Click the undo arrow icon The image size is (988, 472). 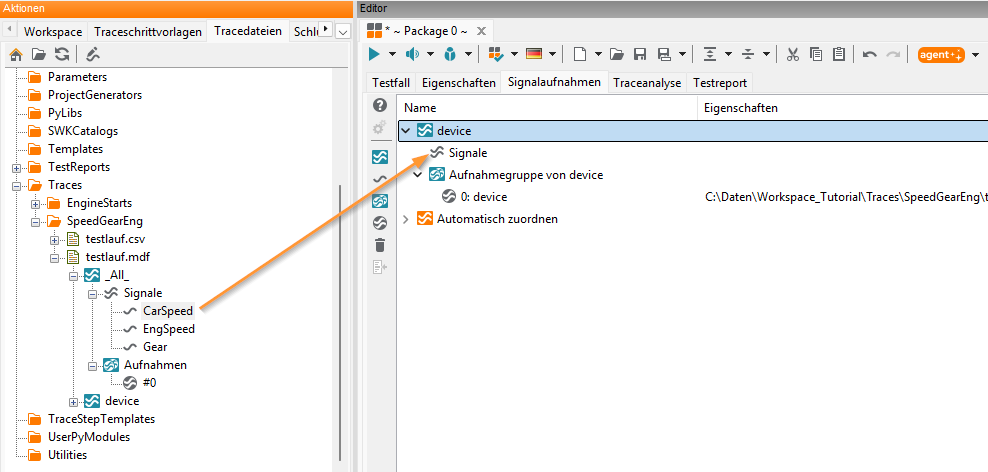(x=870, y=55)
